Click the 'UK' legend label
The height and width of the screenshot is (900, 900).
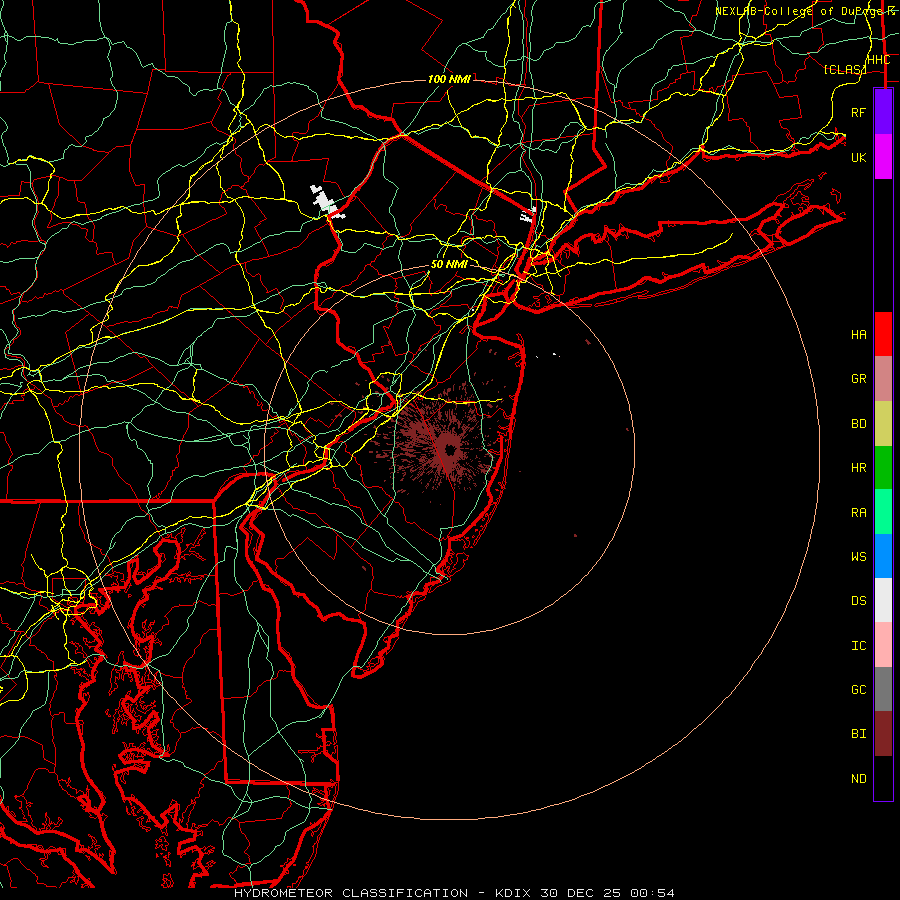pos(859,157)
